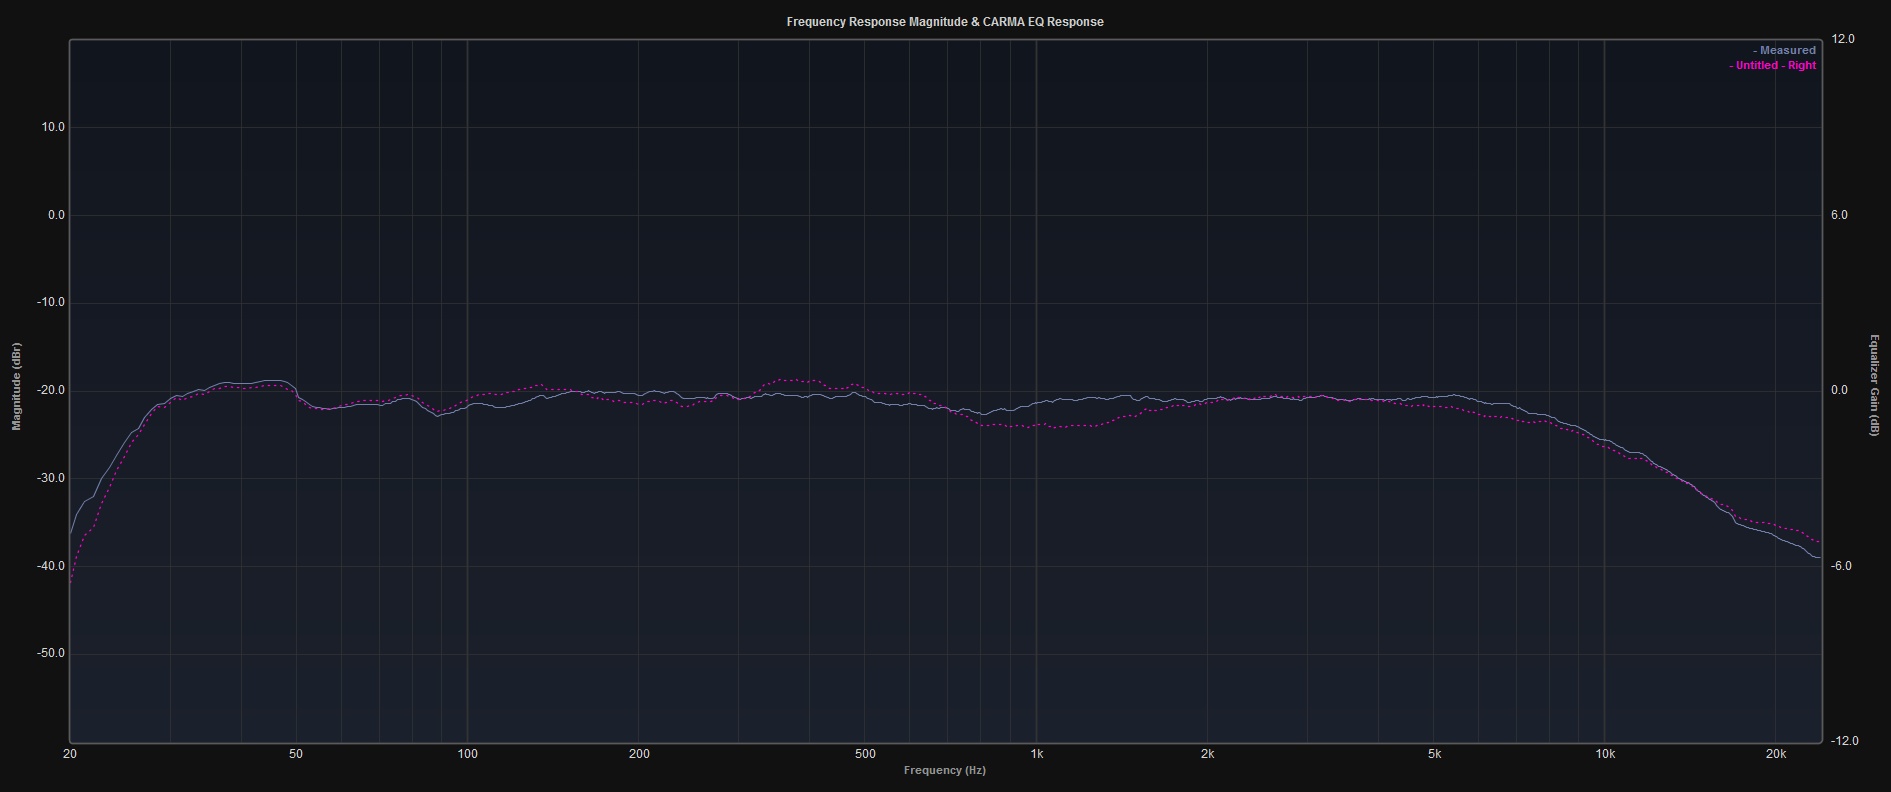Click the 100 Hz frequency tick label
Screen dimensions: 1891x792
coord(467,754)
